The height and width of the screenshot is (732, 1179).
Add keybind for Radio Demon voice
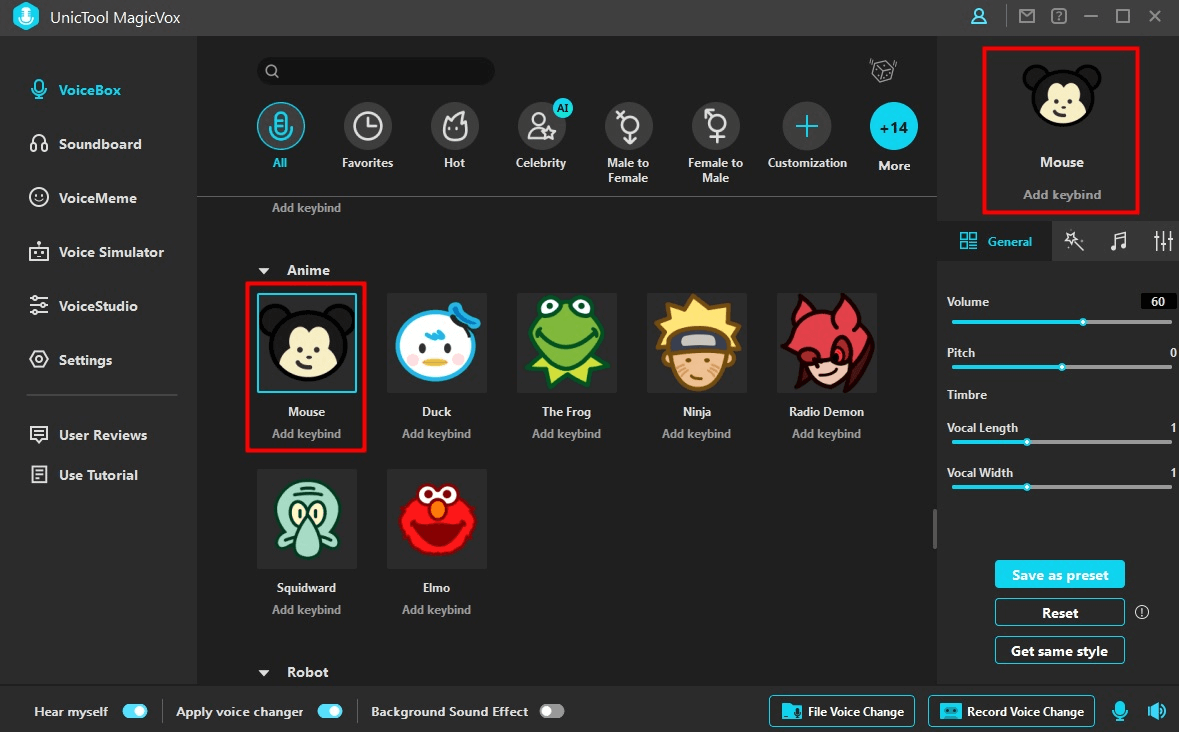point(826,434)
